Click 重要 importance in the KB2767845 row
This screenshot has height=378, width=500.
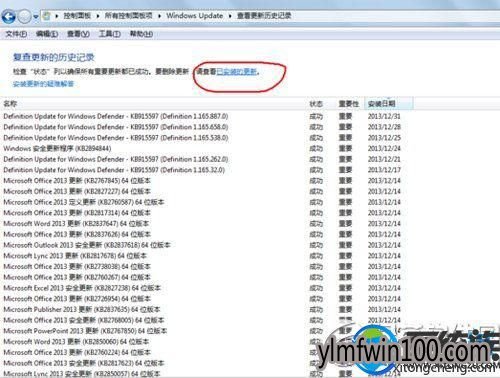[345, 181]
